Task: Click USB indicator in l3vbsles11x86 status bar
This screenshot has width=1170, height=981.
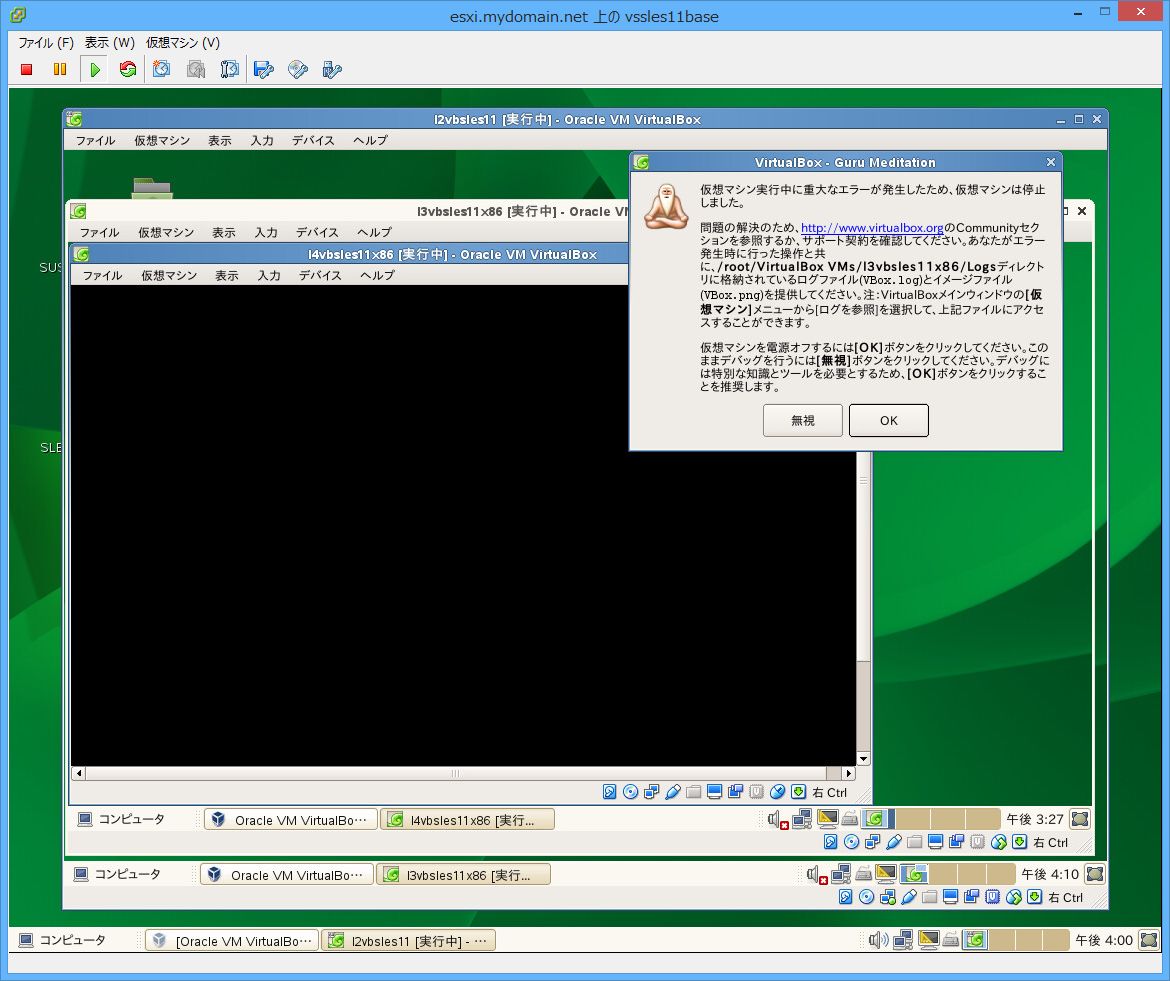Action: tap(893, 842)
